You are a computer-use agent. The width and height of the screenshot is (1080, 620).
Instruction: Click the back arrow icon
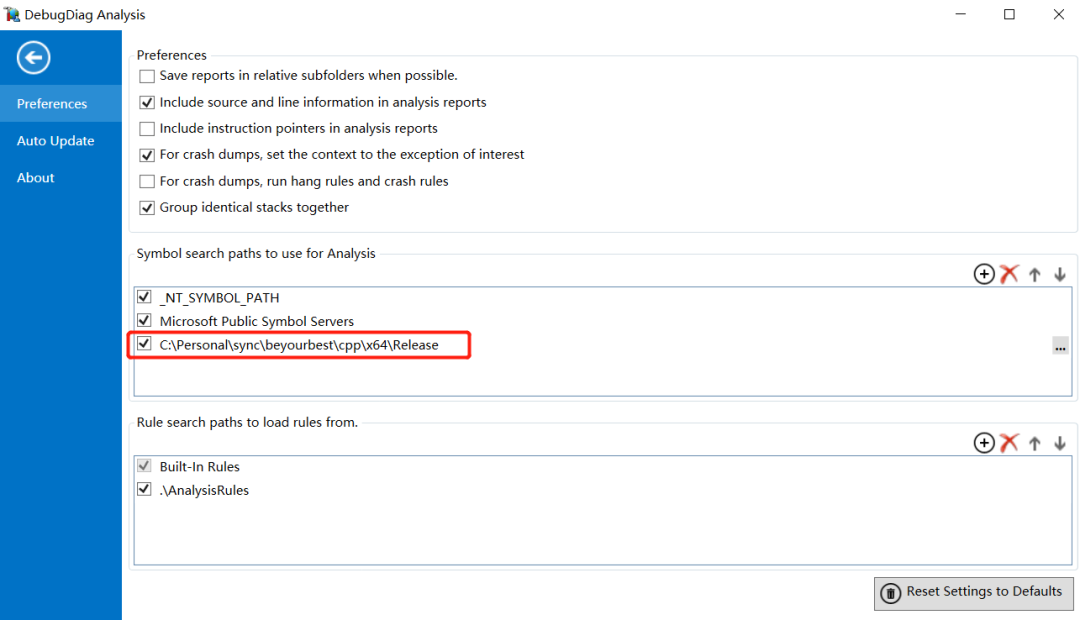(x=33, y=58)
